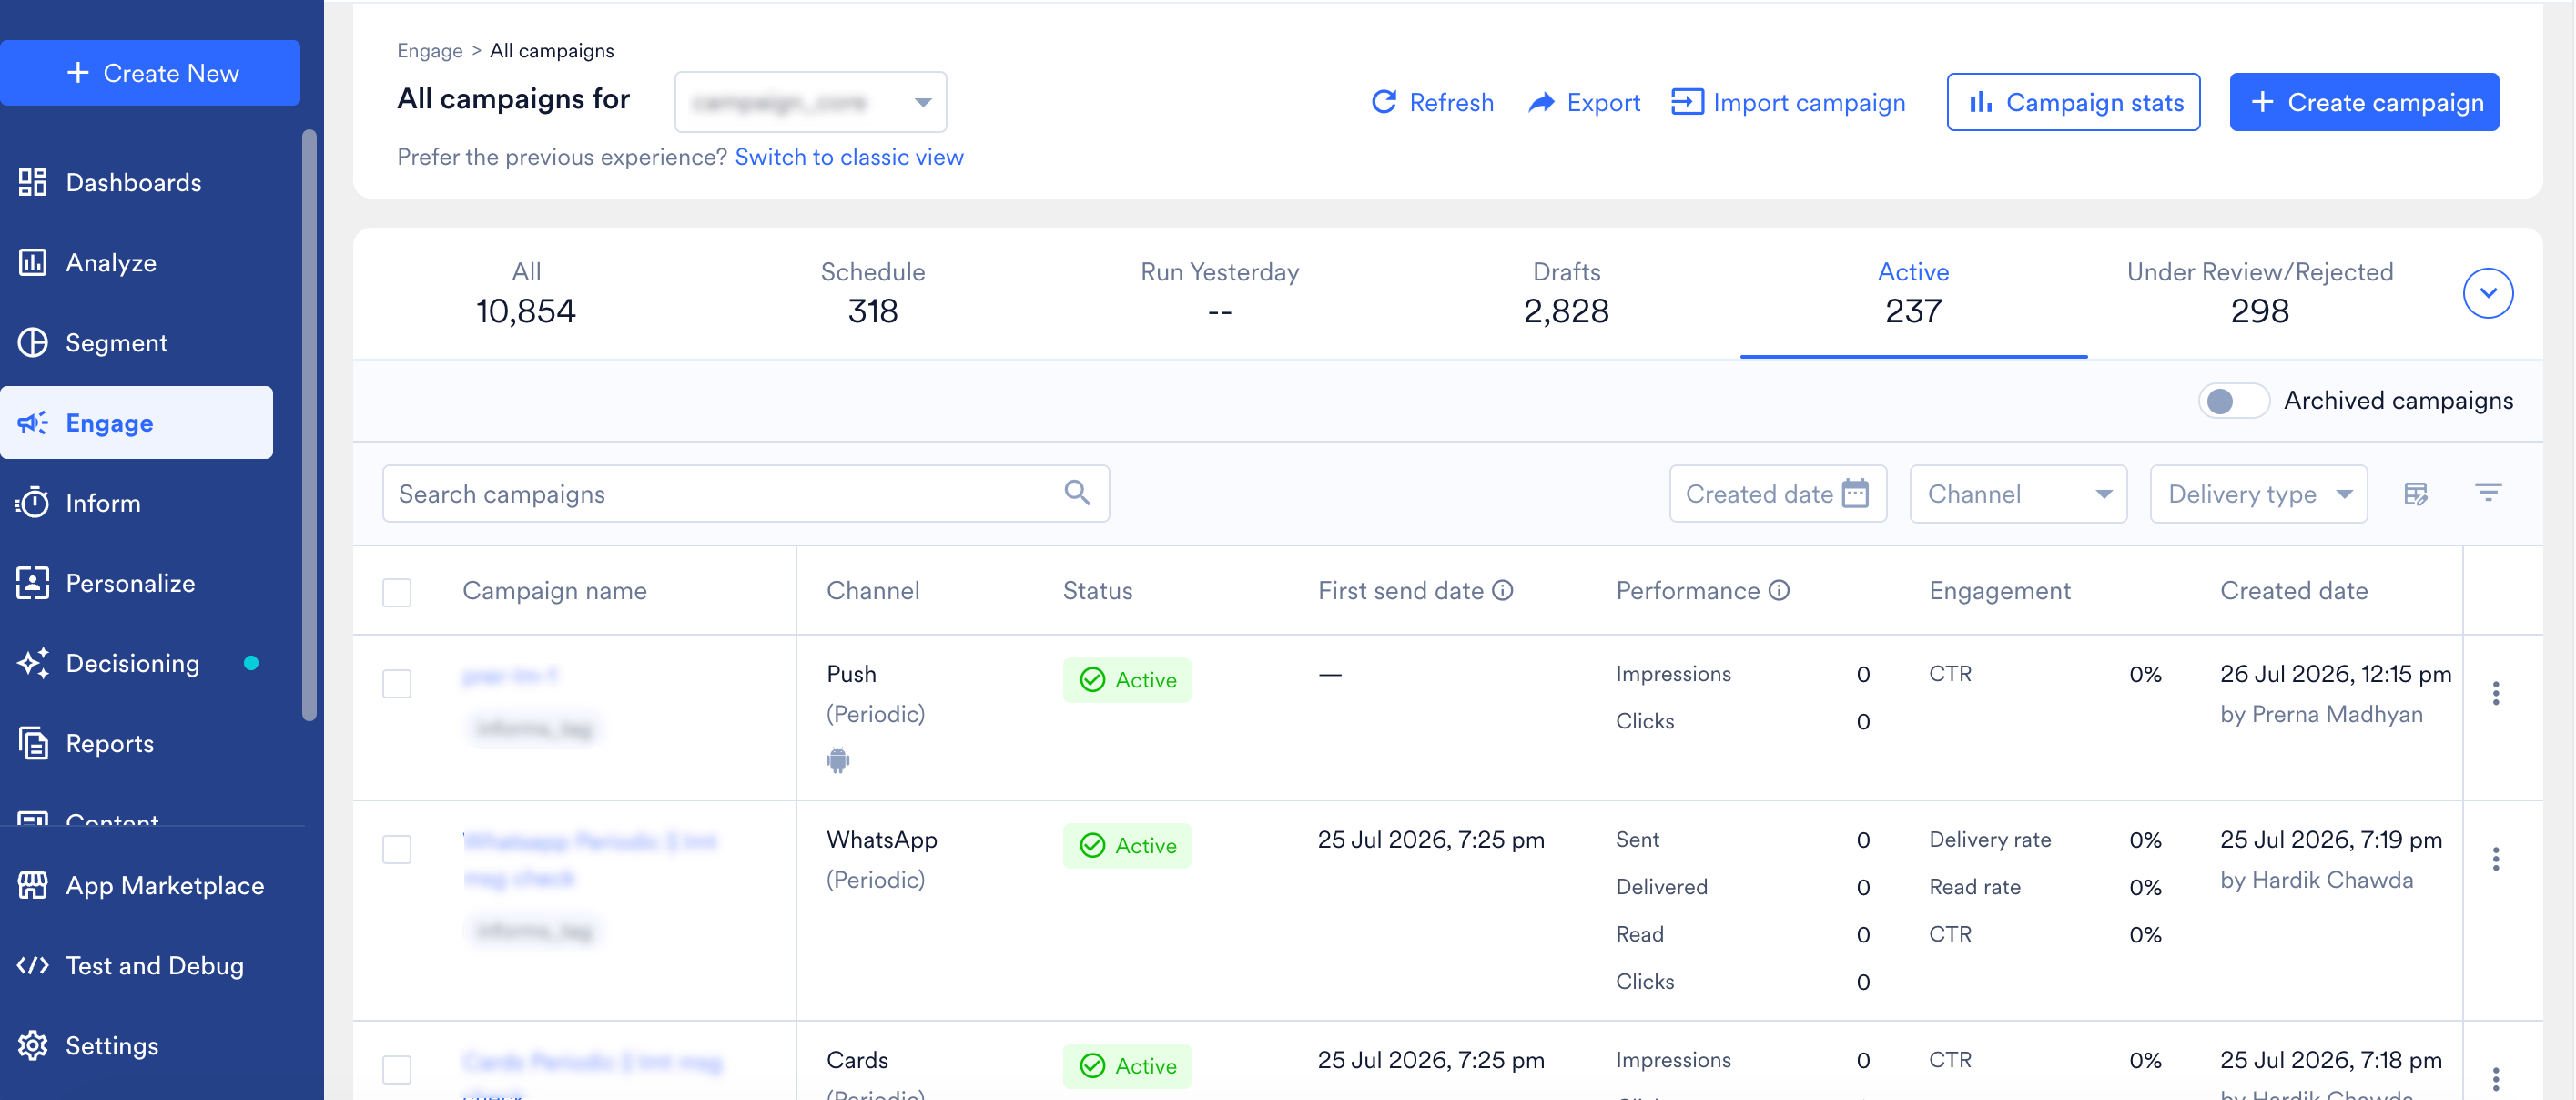Open Campaign stats
This screenshot has height=1100, width=2576.
pyautogui.click(x=2073, y=102)
